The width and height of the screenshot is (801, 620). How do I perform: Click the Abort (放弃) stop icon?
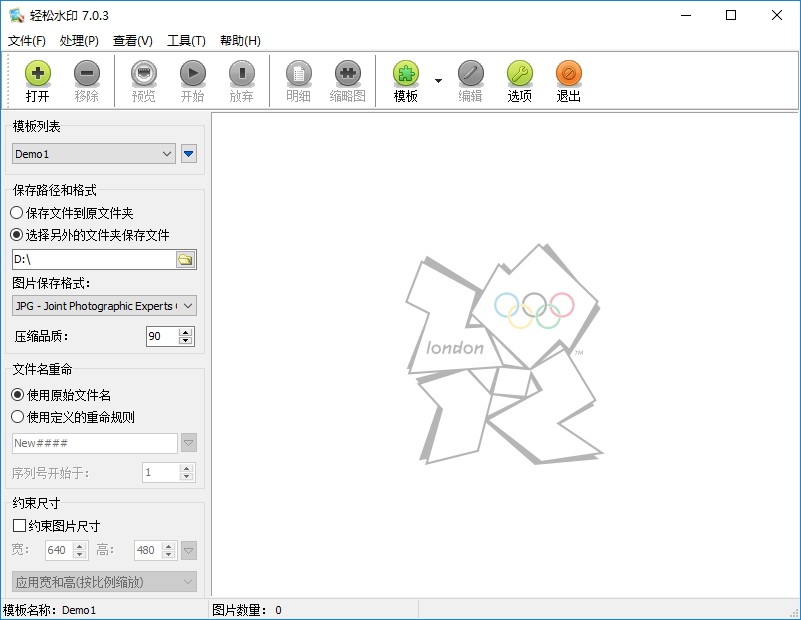tap(242, 74)
